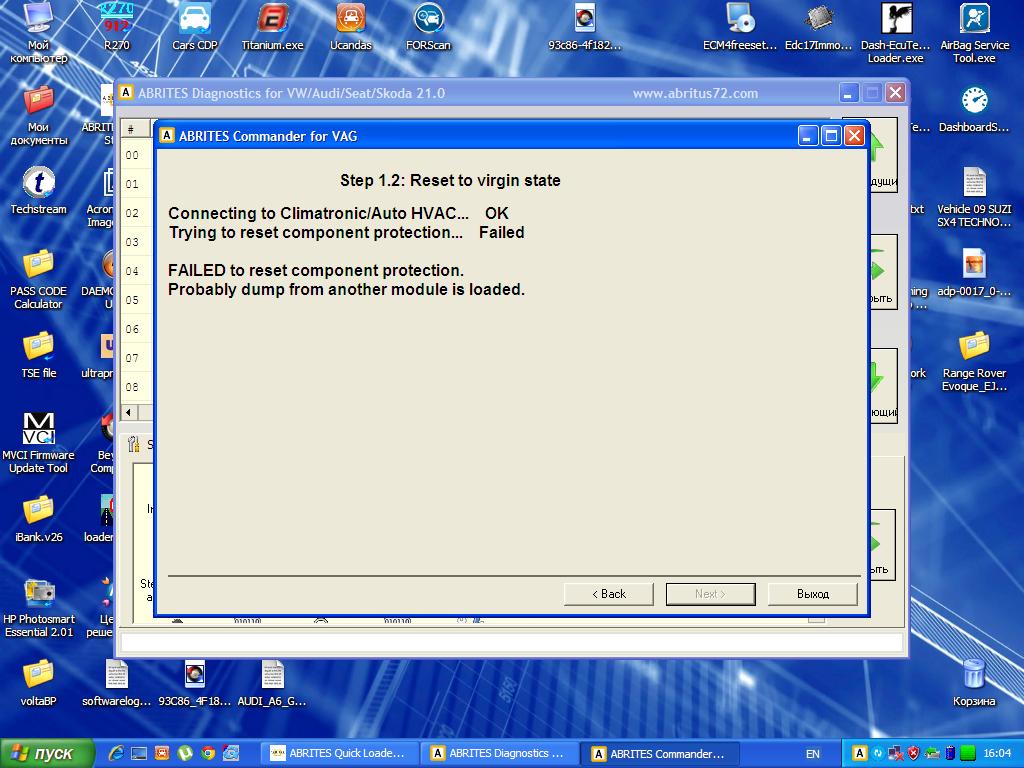This screenshot has height=768, width=1024.
Task: Switch to ABRITES Diagnostics taskbar item
Action: pos(498,754)
